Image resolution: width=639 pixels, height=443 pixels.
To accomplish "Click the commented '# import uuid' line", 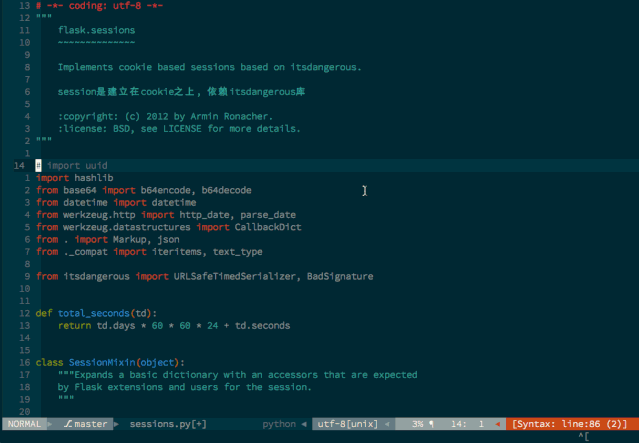I will point(72,165).
